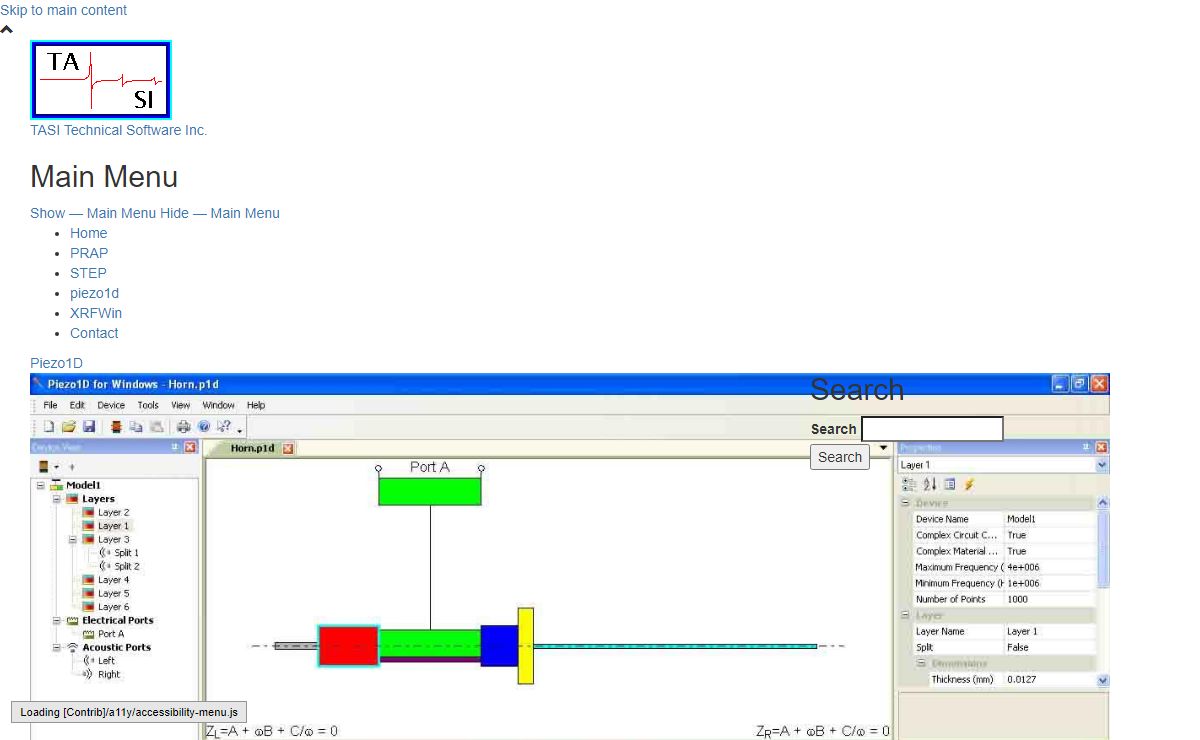Open the STEP menu link

88,273
